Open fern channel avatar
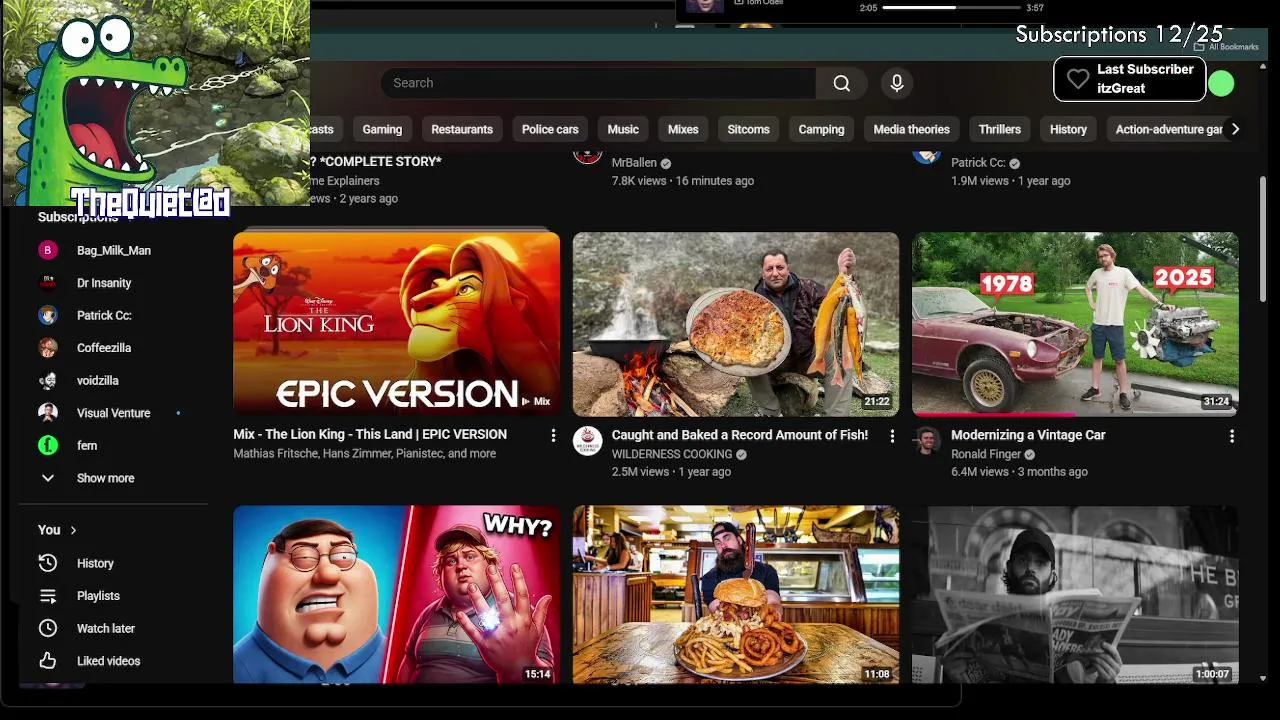Screen dimensions: 1280x720 (48, 445)
